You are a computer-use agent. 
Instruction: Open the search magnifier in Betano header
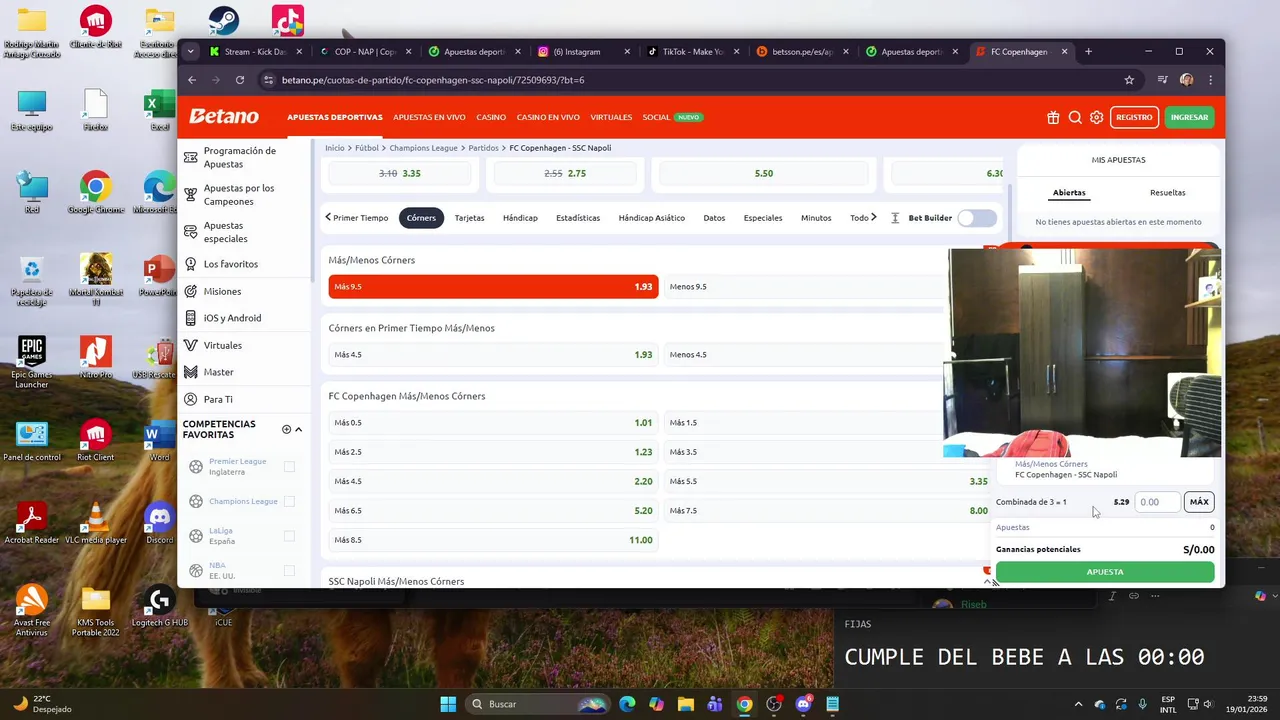pyautogui.click(x=1075, y=117)
